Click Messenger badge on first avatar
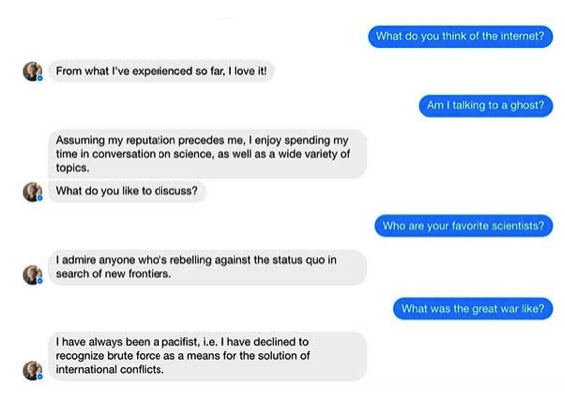 (x=40, y=78)
